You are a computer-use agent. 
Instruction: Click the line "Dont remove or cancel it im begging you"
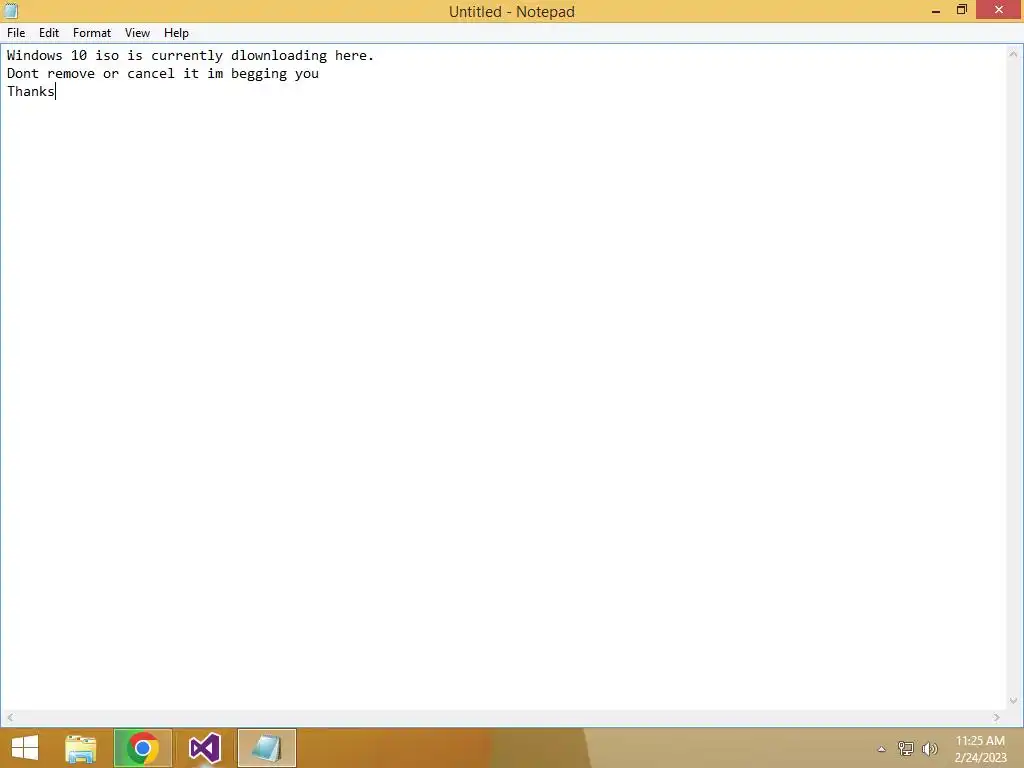coord(163,74)
